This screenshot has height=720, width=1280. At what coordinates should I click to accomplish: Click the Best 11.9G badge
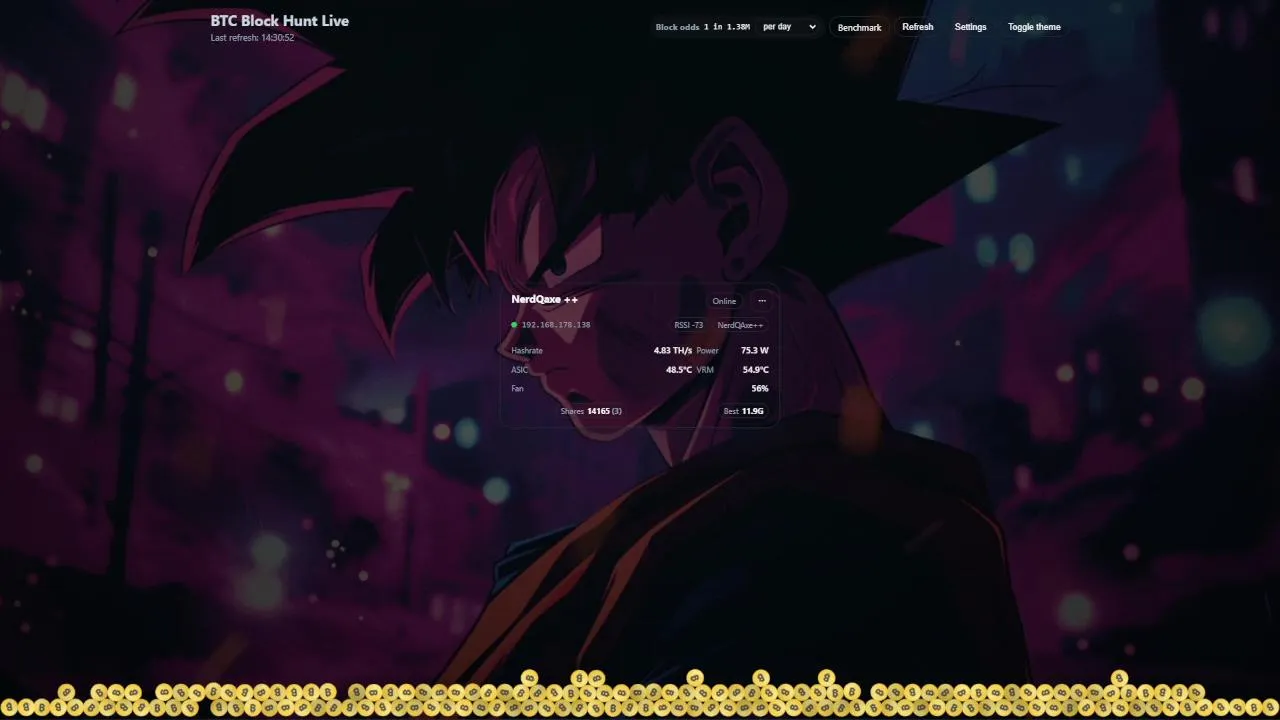coord(744,411)
